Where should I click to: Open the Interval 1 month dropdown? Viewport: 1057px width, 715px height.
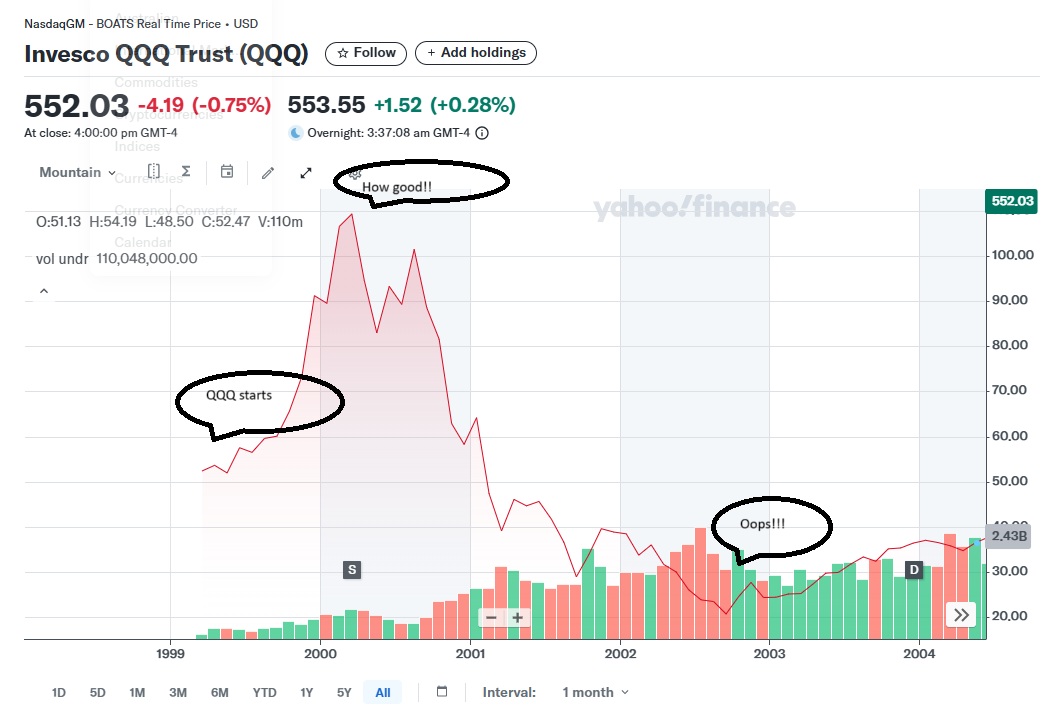pos(596,692)
